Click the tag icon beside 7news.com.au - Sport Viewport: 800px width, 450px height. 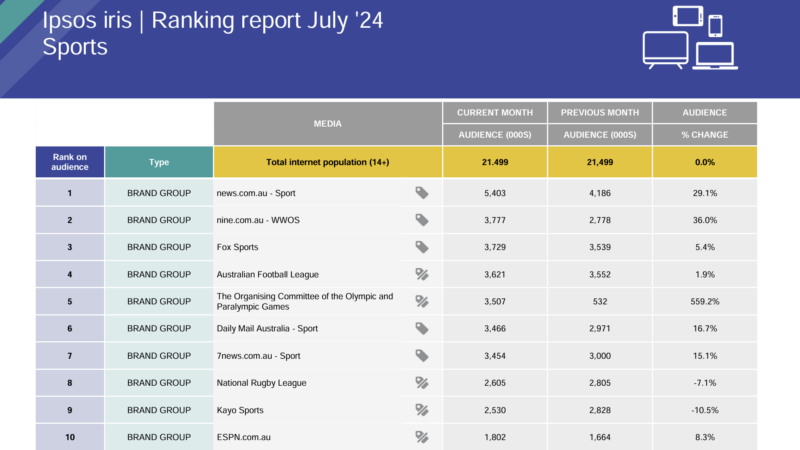click(x=421, y=356)
